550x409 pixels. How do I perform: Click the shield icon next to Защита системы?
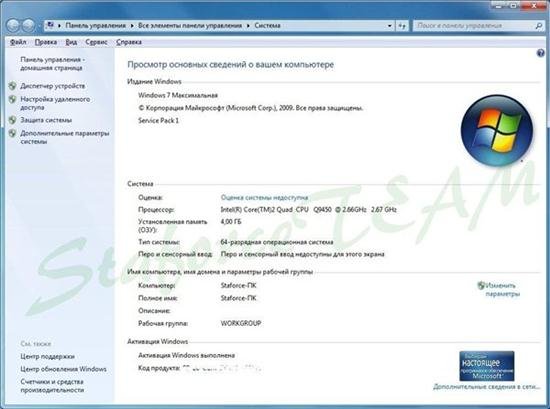coord(12,120)
